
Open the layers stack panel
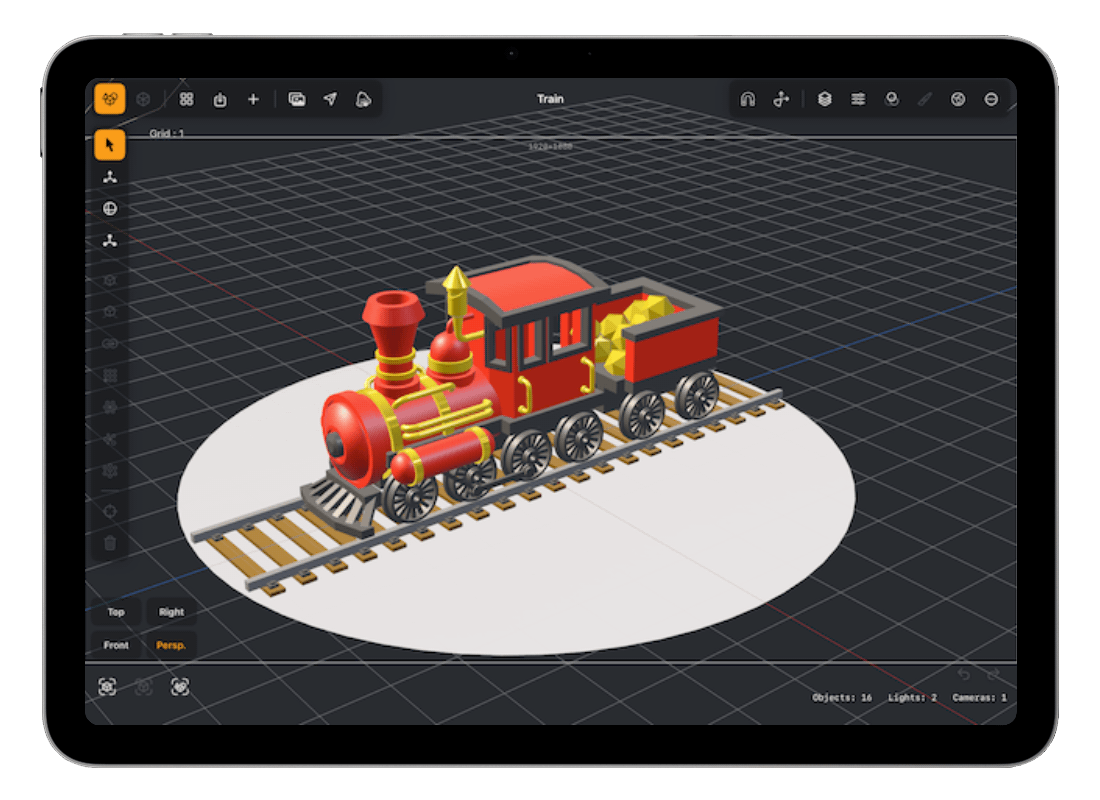[x=824, y=100]
